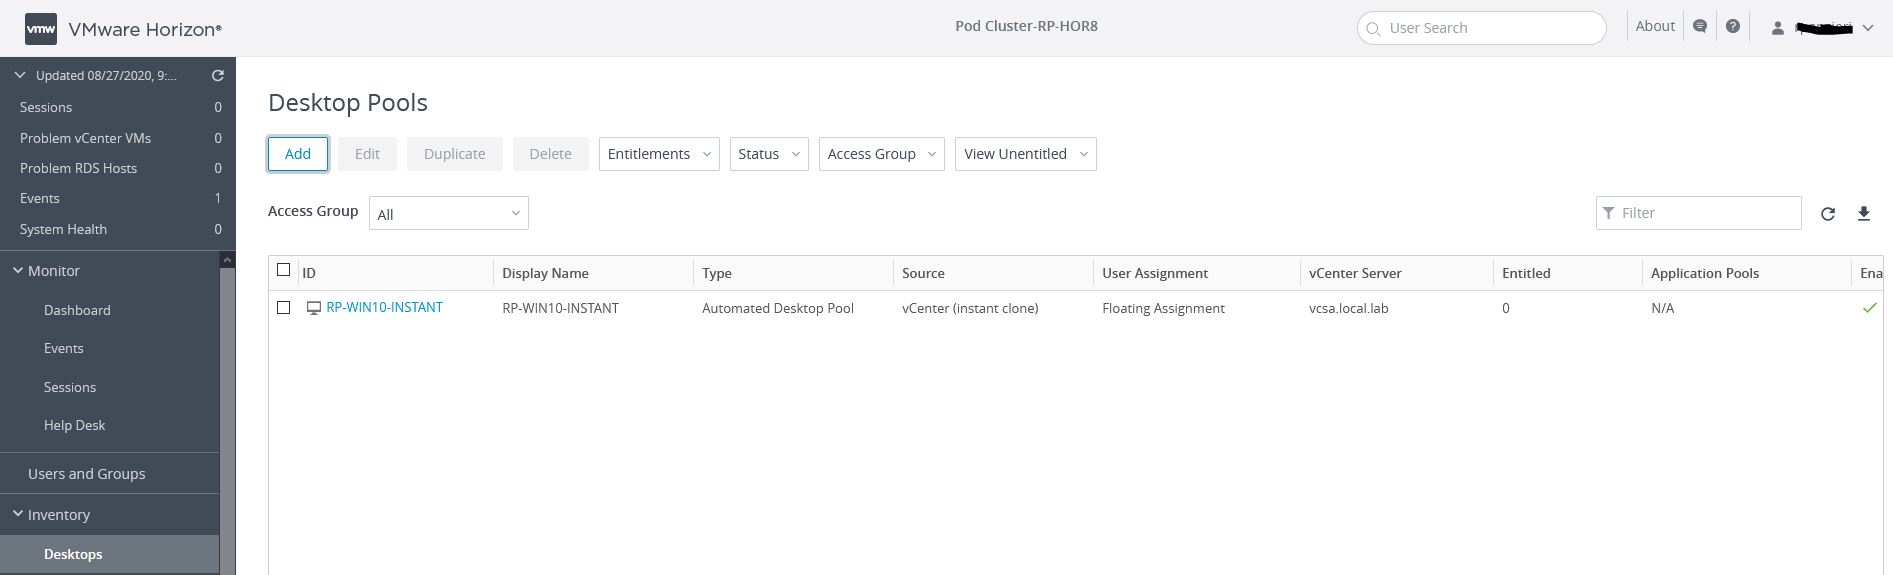Screen dimensions: 1893x575
Task: Sort by the Source column header
Action: pos(923,273)
